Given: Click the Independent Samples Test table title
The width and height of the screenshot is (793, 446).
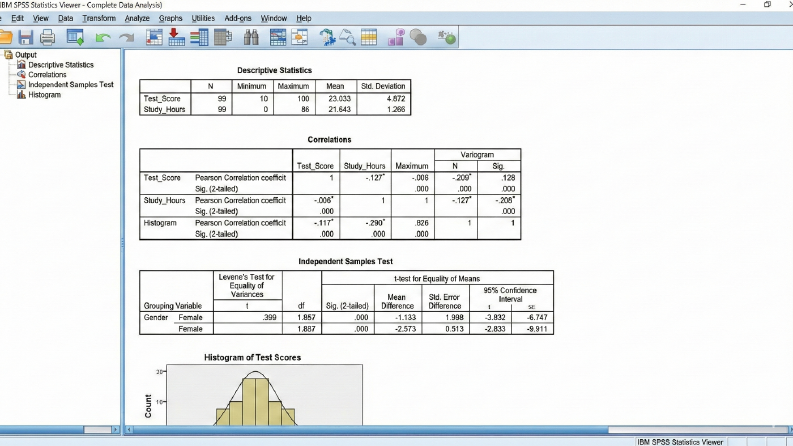Looking at the screenshot, I should pos(345,261).
